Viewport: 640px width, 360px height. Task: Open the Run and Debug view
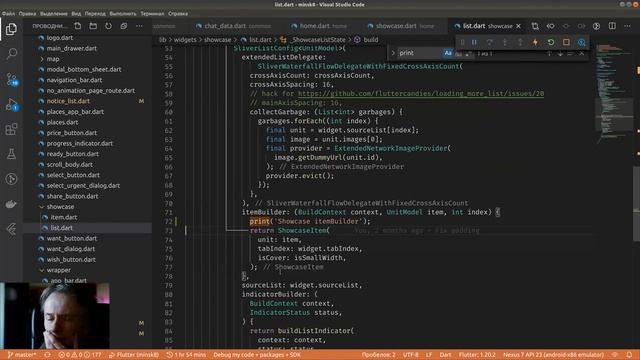coord(11,104)
